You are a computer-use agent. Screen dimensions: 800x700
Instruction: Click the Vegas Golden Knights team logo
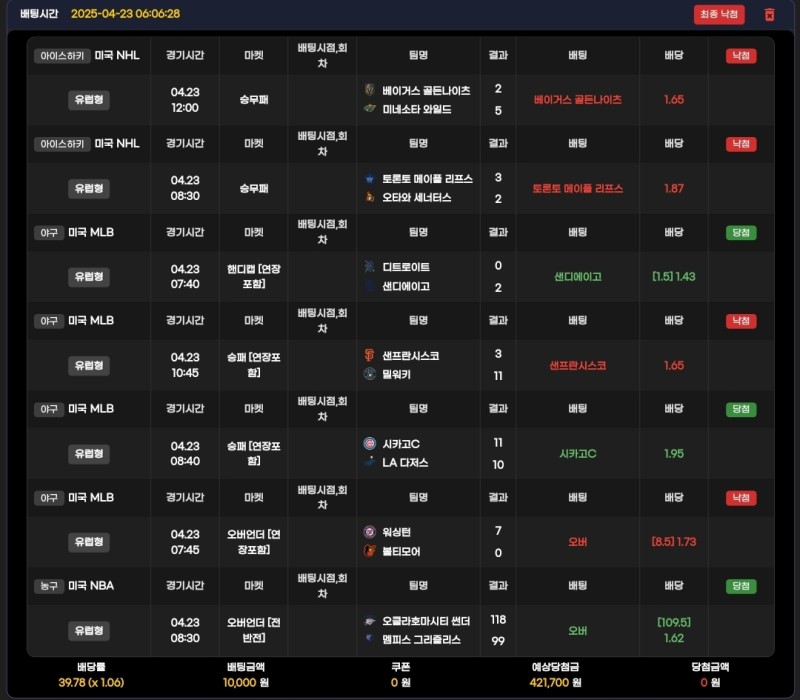(x=370, y=90)
